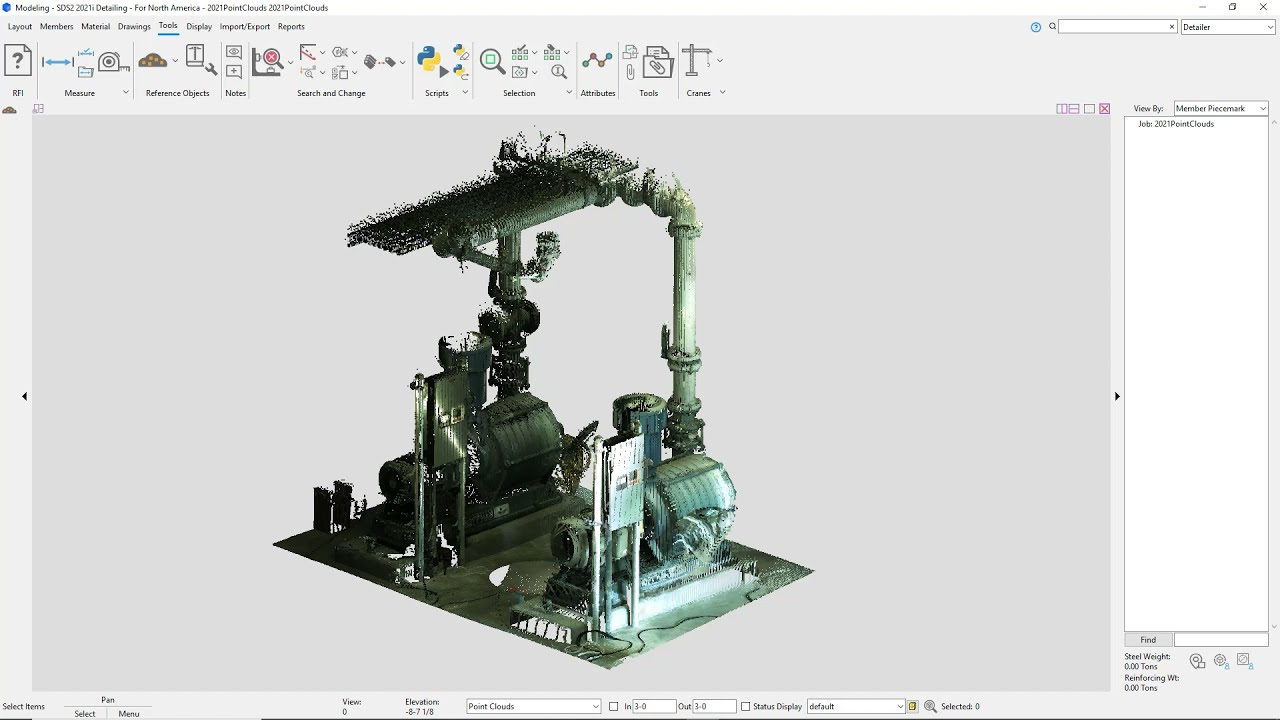This screenshot has height=720, width=1280.
Task: Click the RFI question-mark document icon
Action: [17, 61]
